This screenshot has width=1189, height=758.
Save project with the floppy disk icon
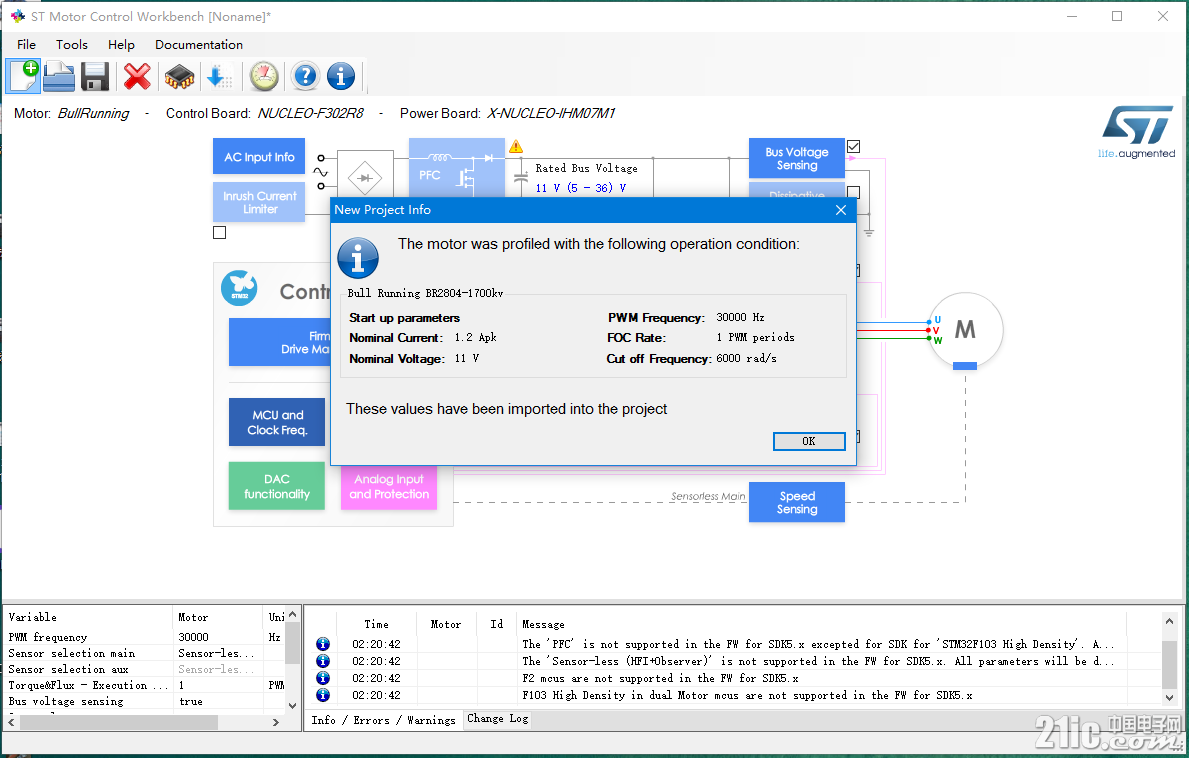tap(95, 77)
